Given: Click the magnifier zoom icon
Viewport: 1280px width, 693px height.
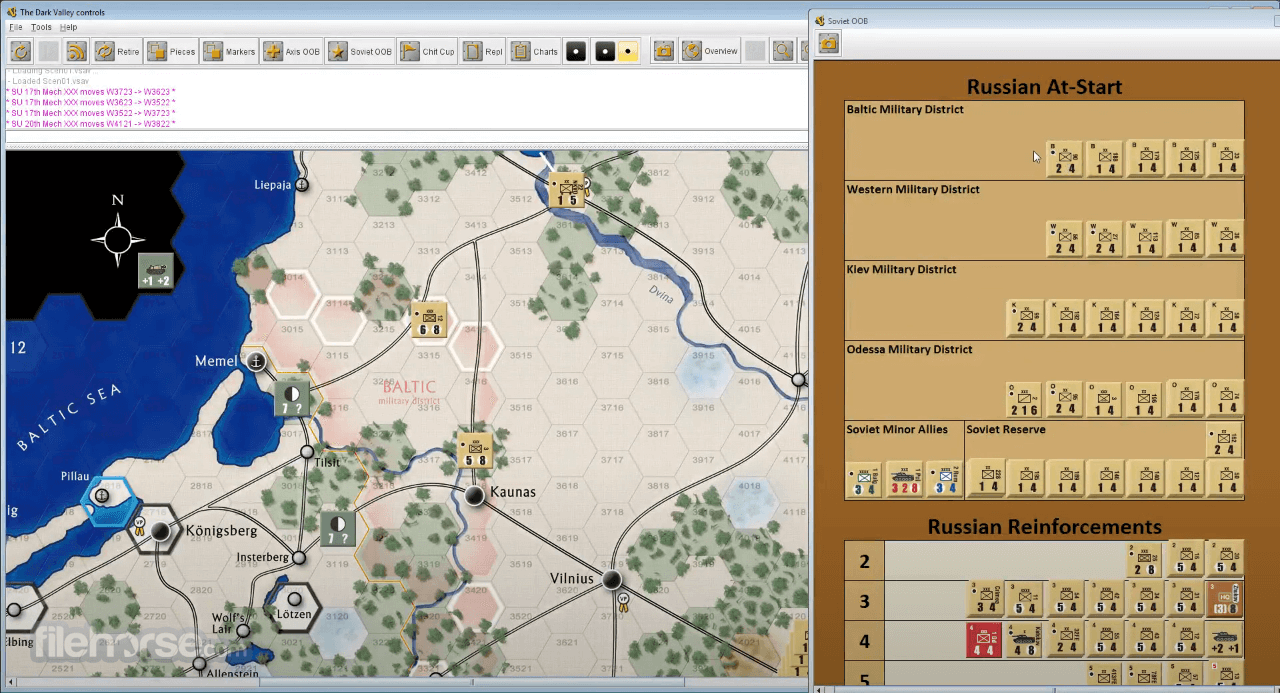Looking at the screenshot, I should click(783, 51).
